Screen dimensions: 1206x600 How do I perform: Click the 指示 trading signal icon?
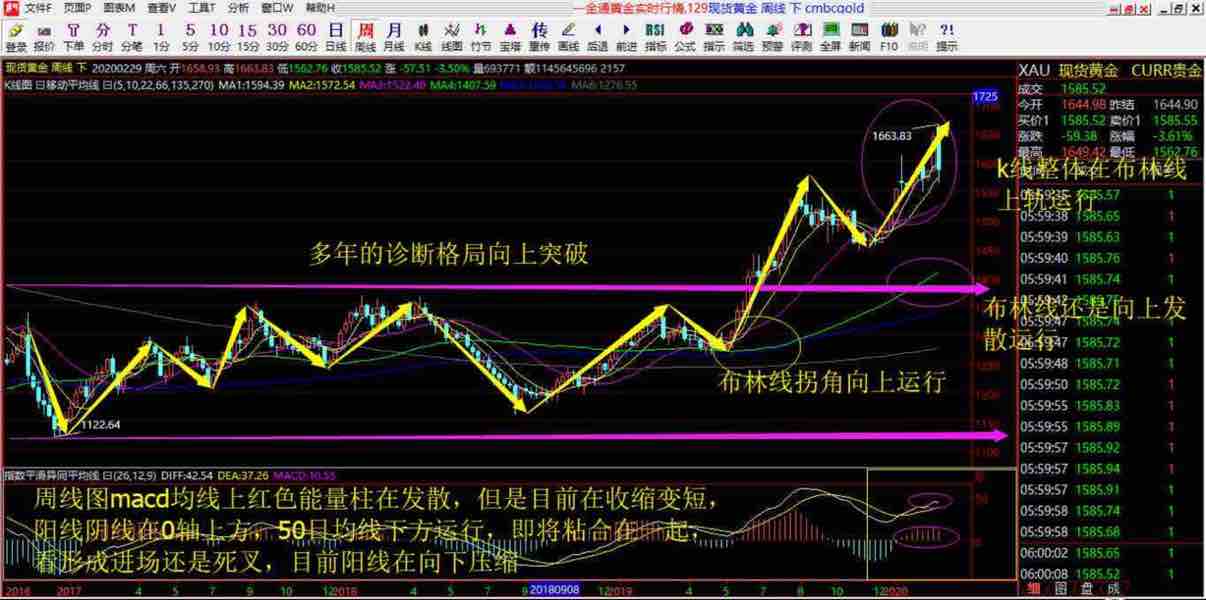714,37
